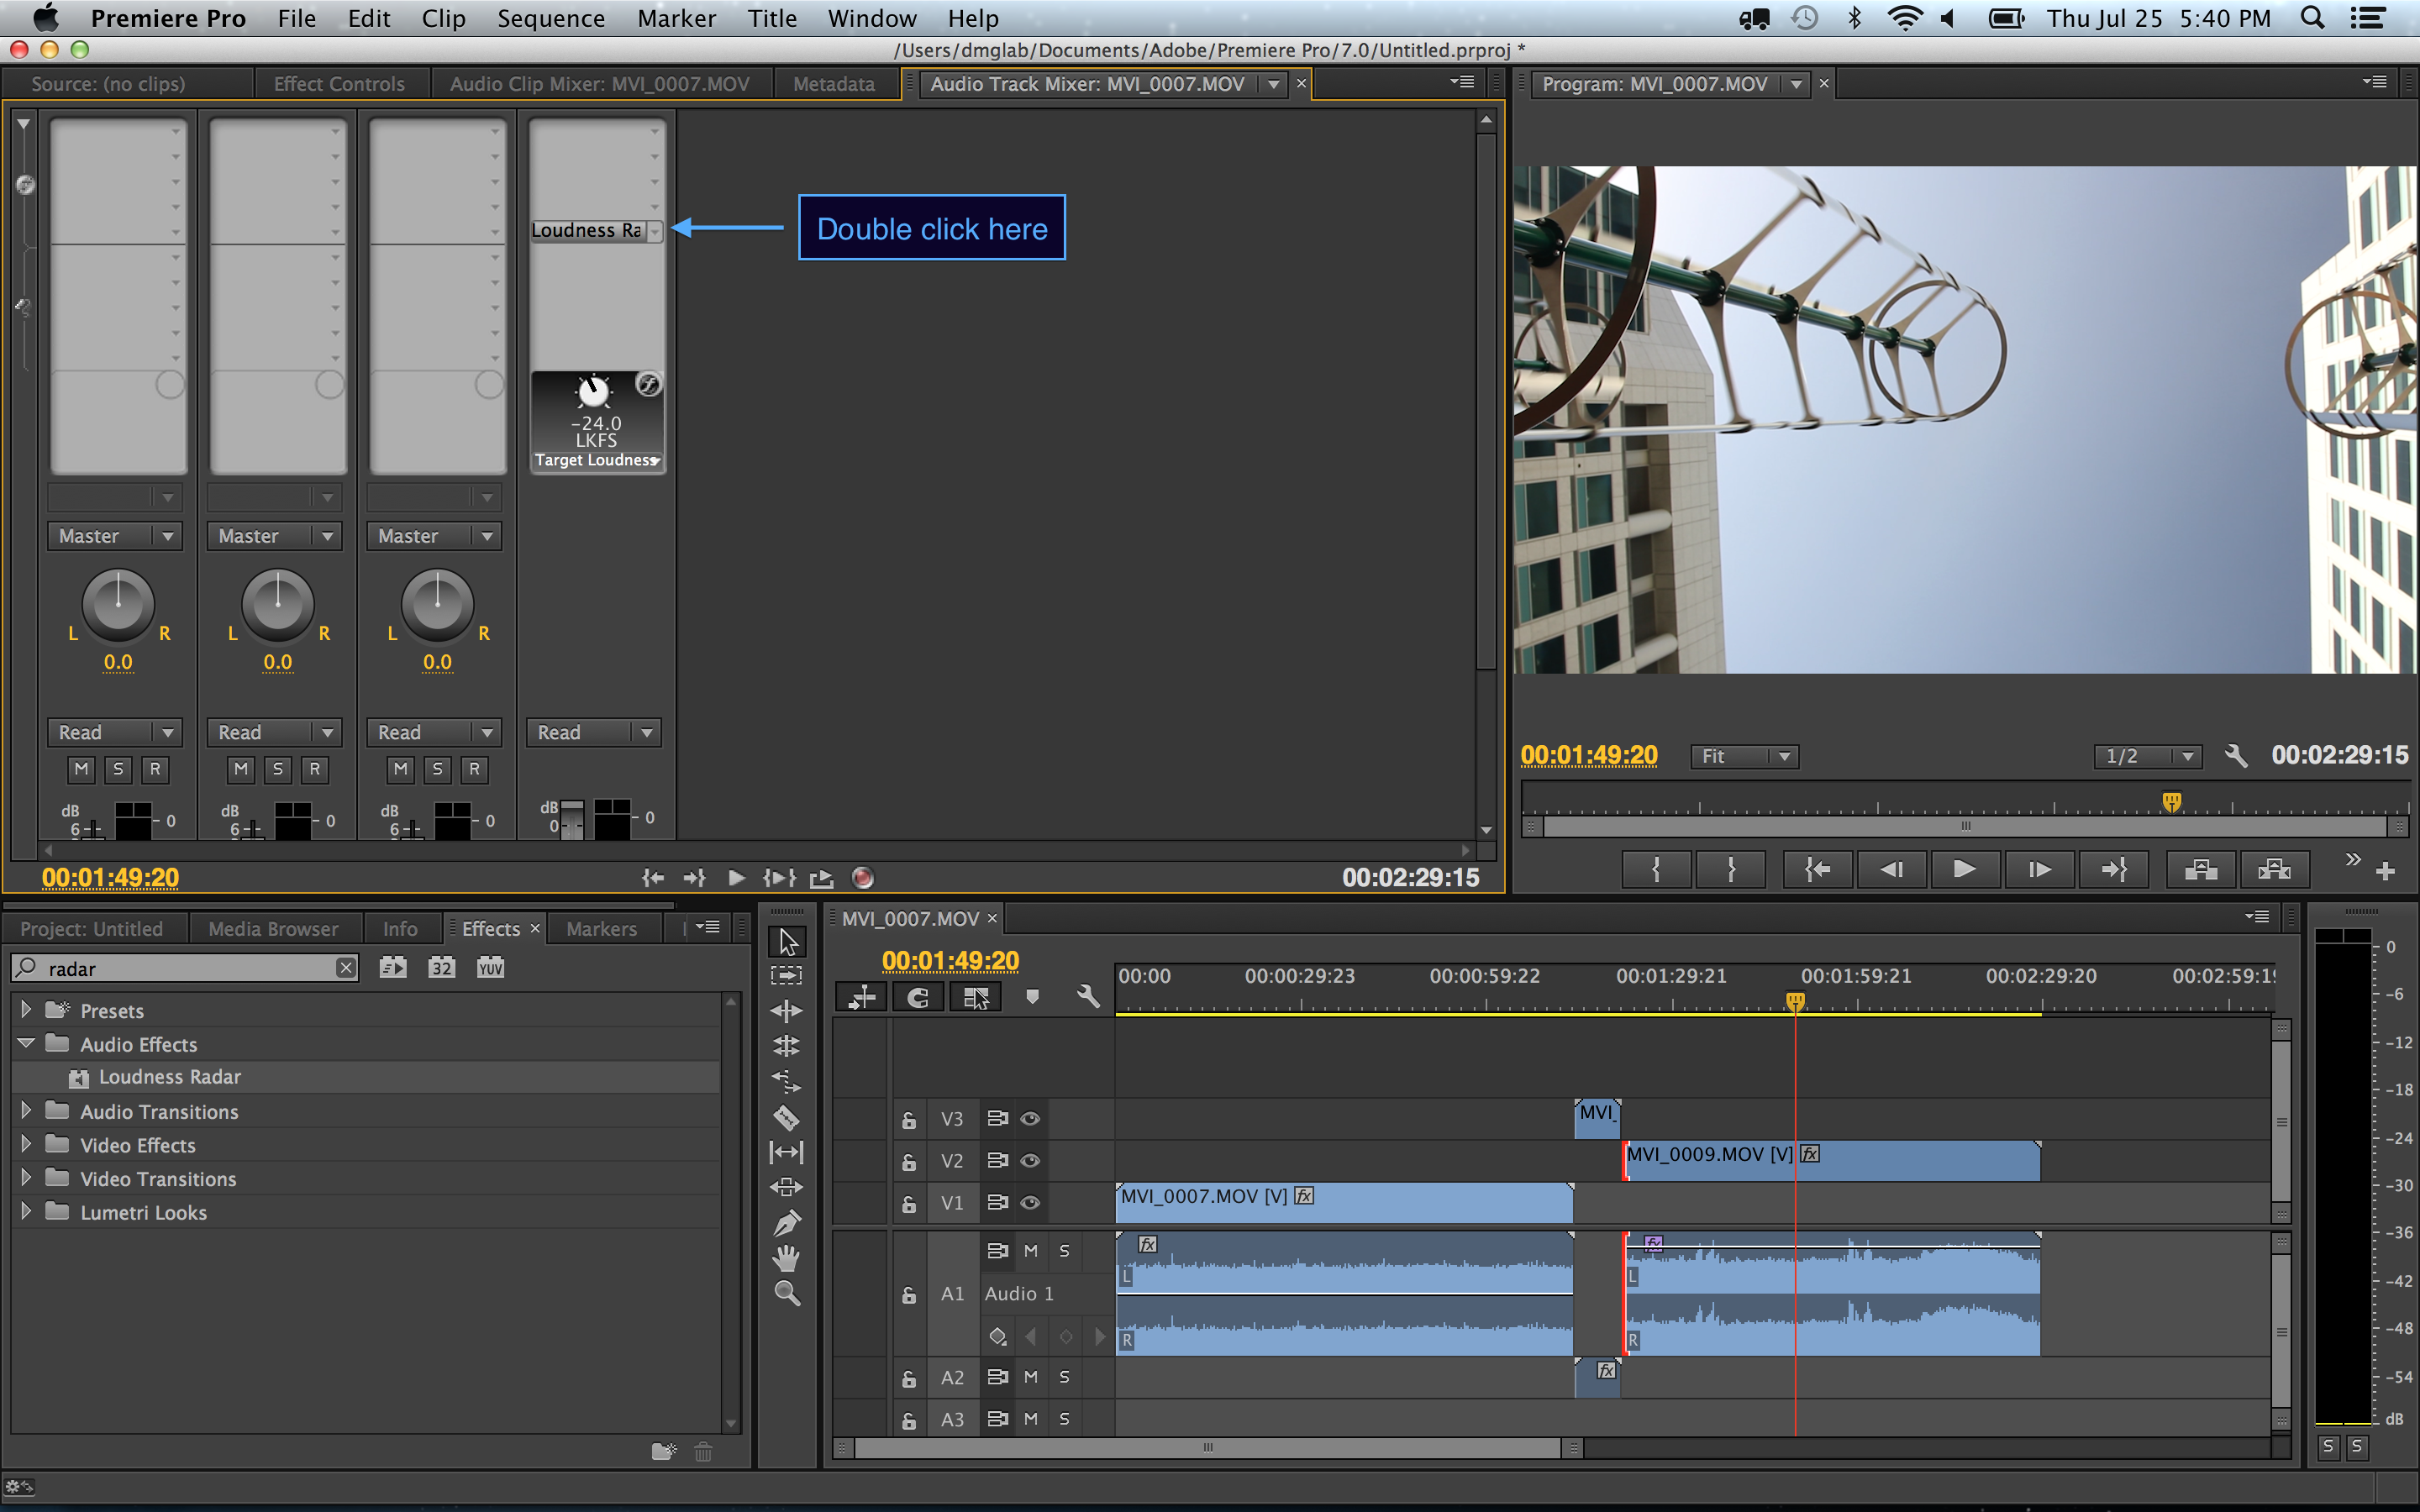Hide the V1 track output eye
Screen dimensions: 2420x1512
1030,1202
